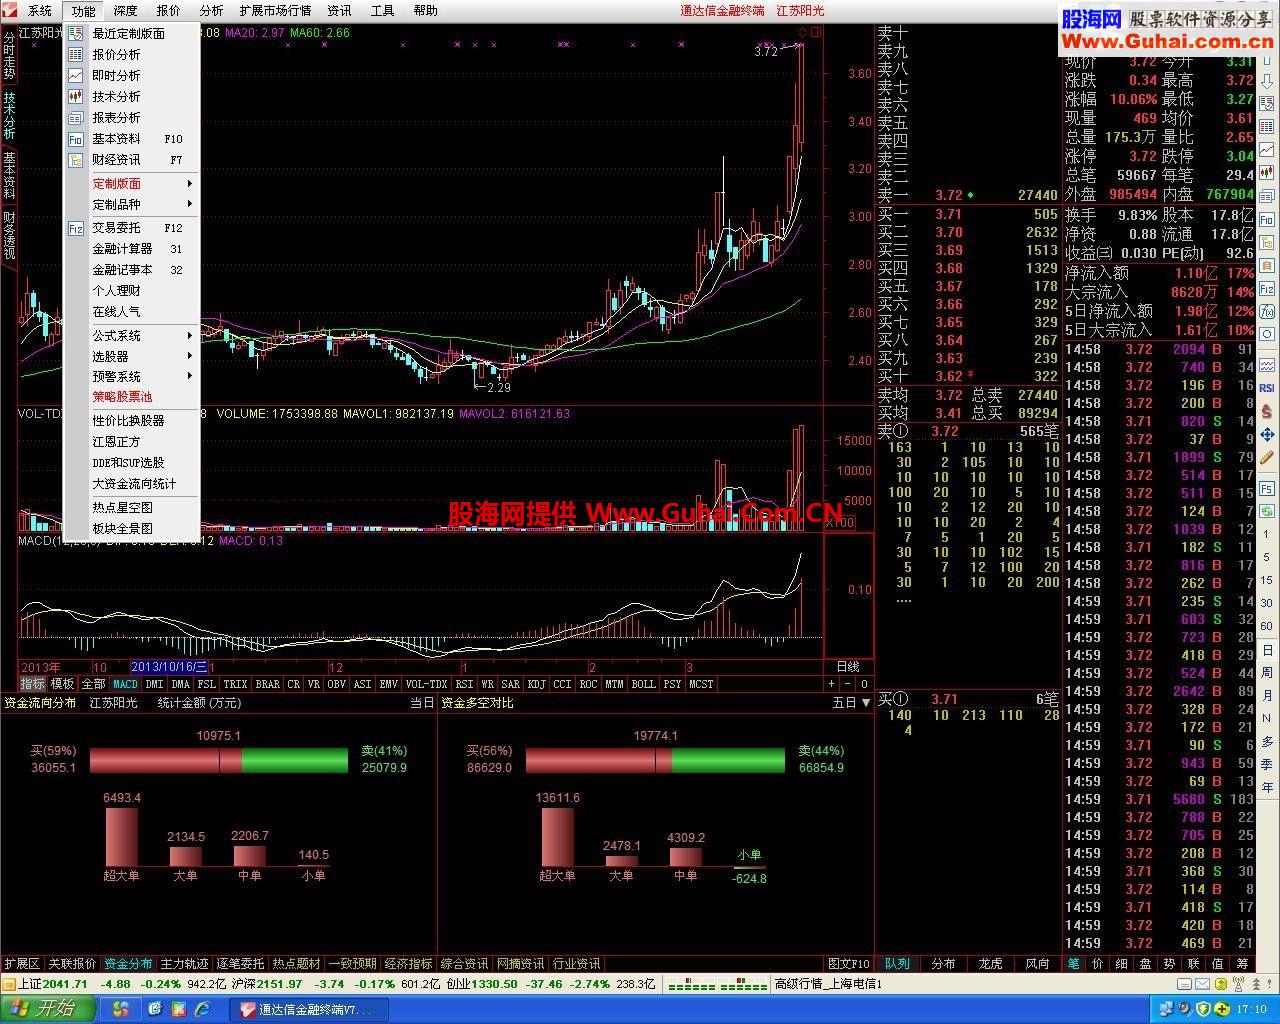
Task: Select the green refresh icon in right toolbar
Action: (x=1267, y=512)
